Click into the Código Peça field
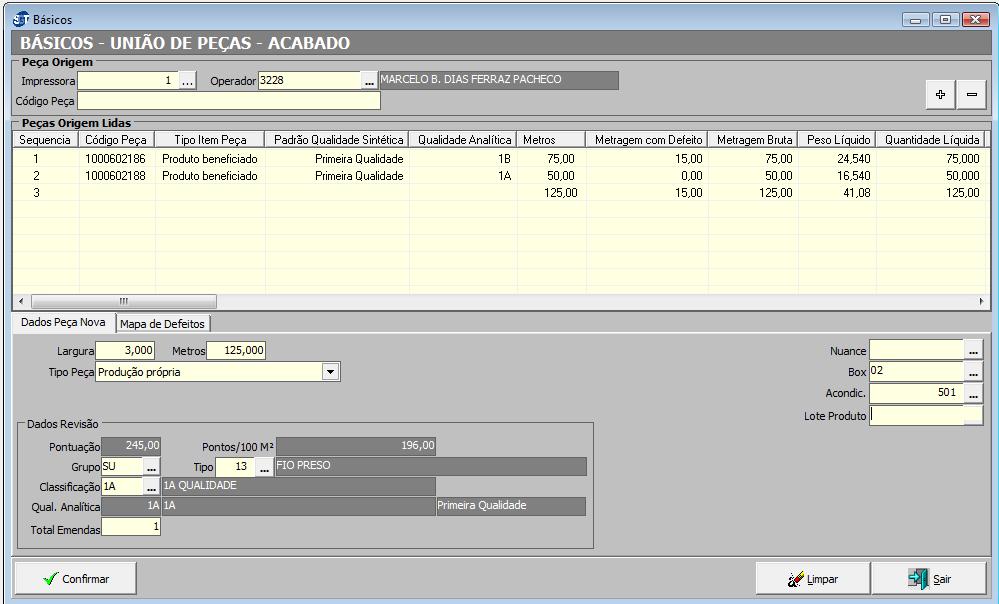The width and height of the screenshot is (999, 604). point(229,101)
